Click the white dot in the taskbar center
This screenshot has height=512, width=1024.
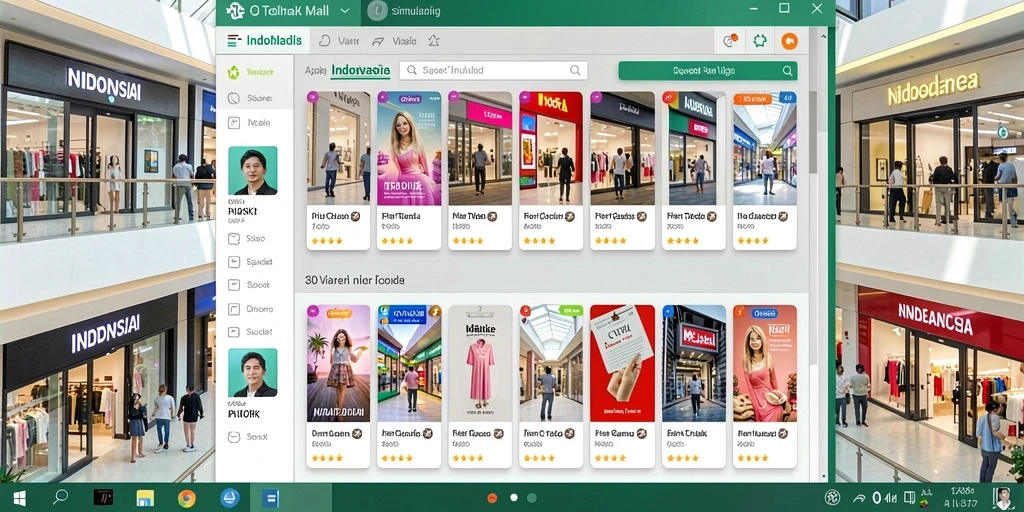(x=514, y=498)
